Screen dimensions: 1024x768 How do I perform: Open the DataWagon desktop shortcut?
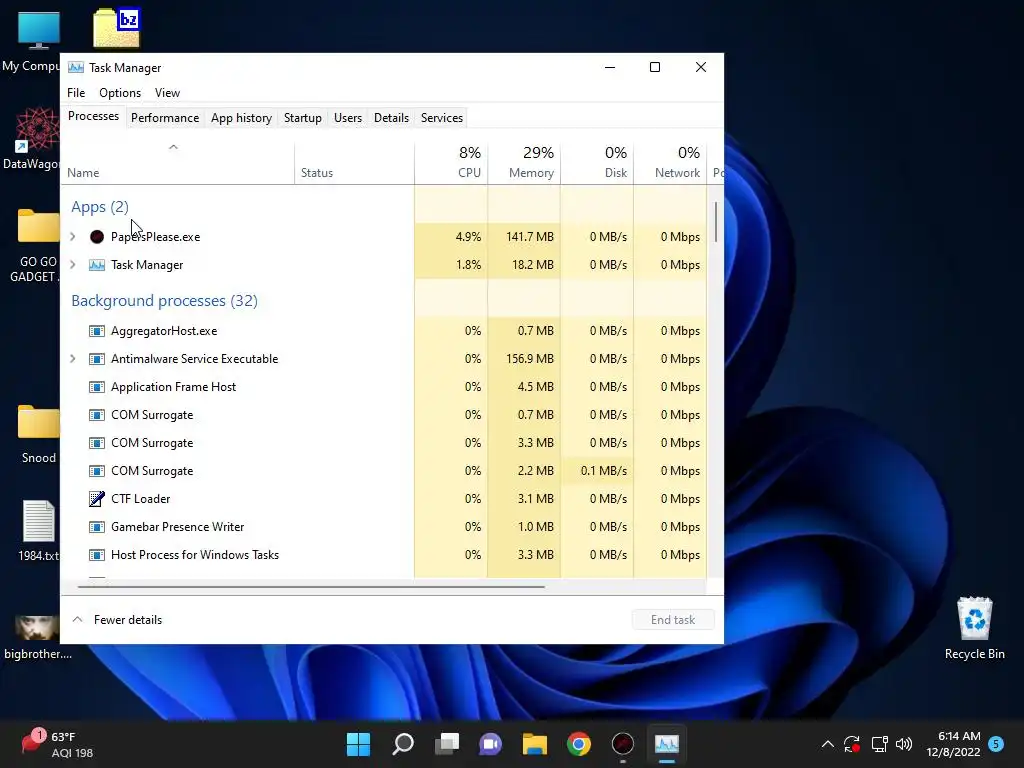click(37, 130)
